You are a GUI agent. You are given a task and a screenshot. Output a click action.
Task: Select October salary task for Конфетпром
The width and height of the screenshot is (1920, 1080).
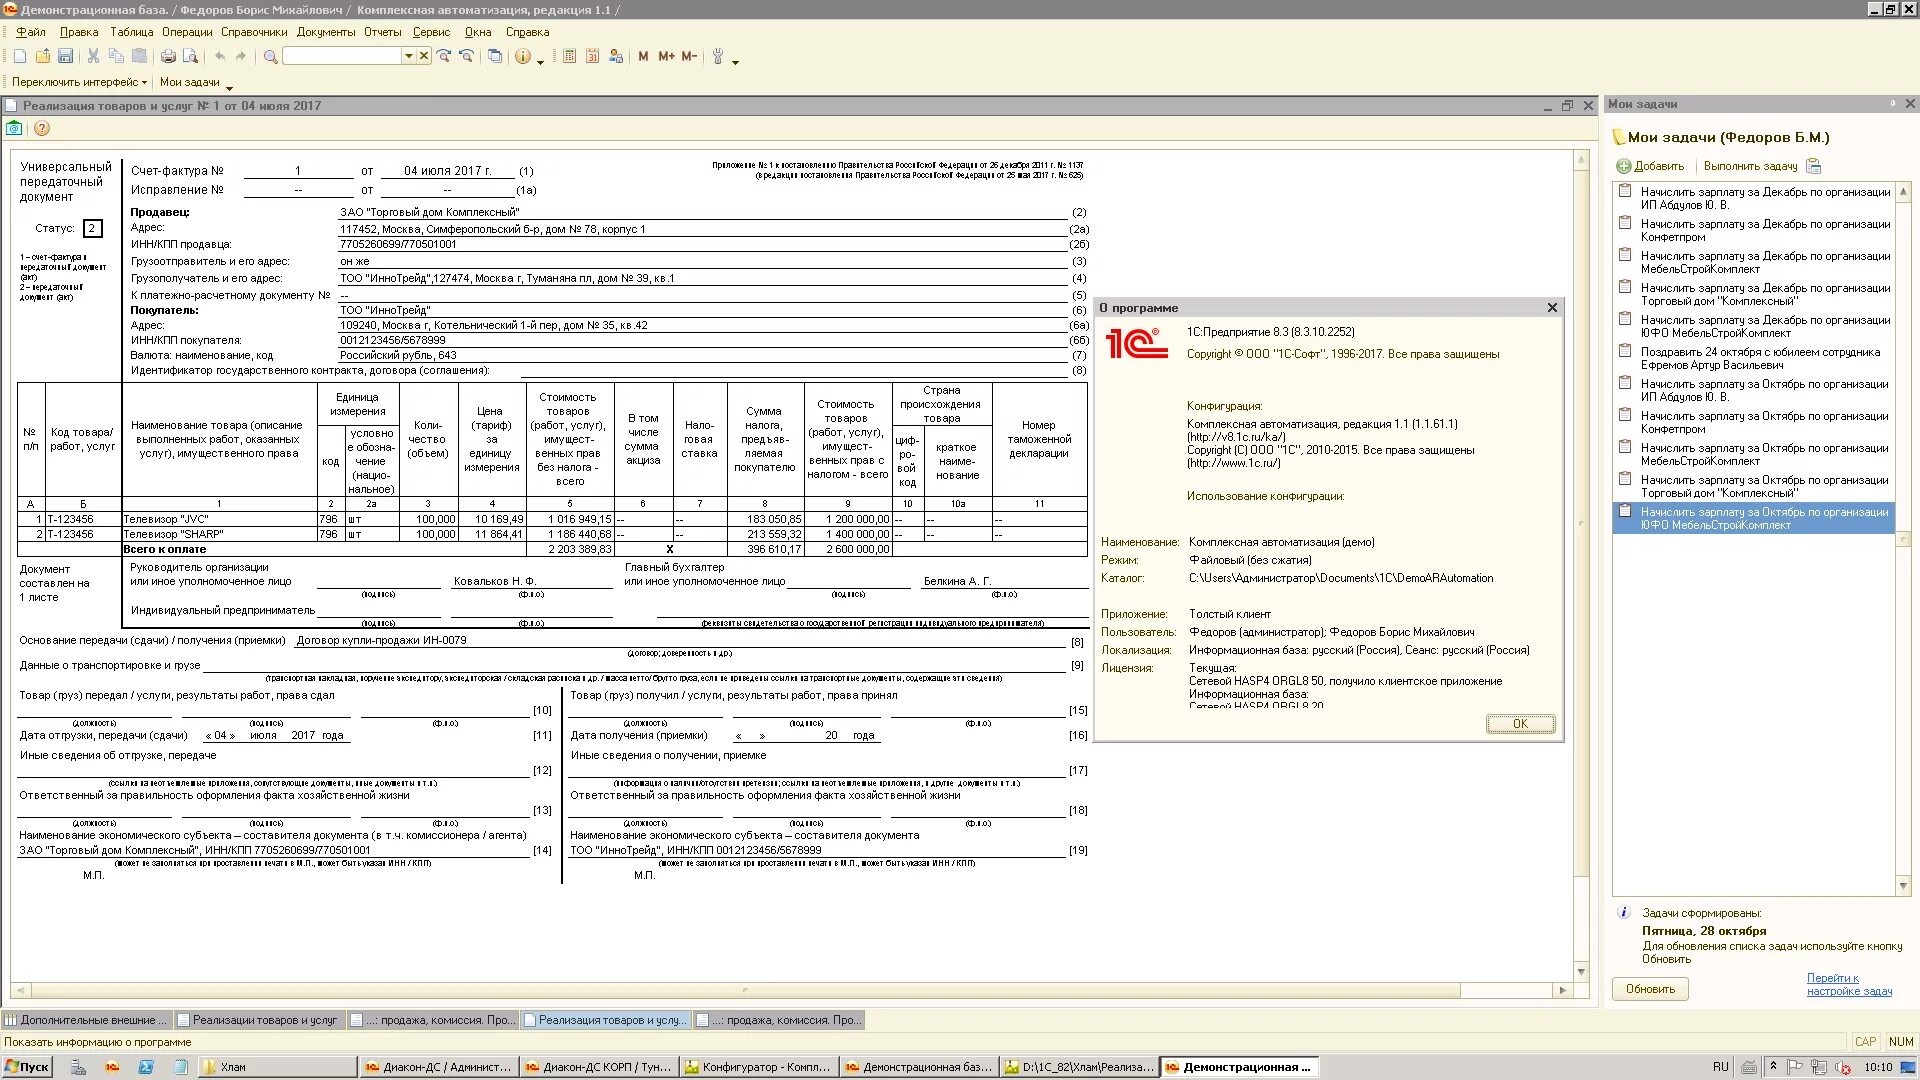[x=1755, y=423]
